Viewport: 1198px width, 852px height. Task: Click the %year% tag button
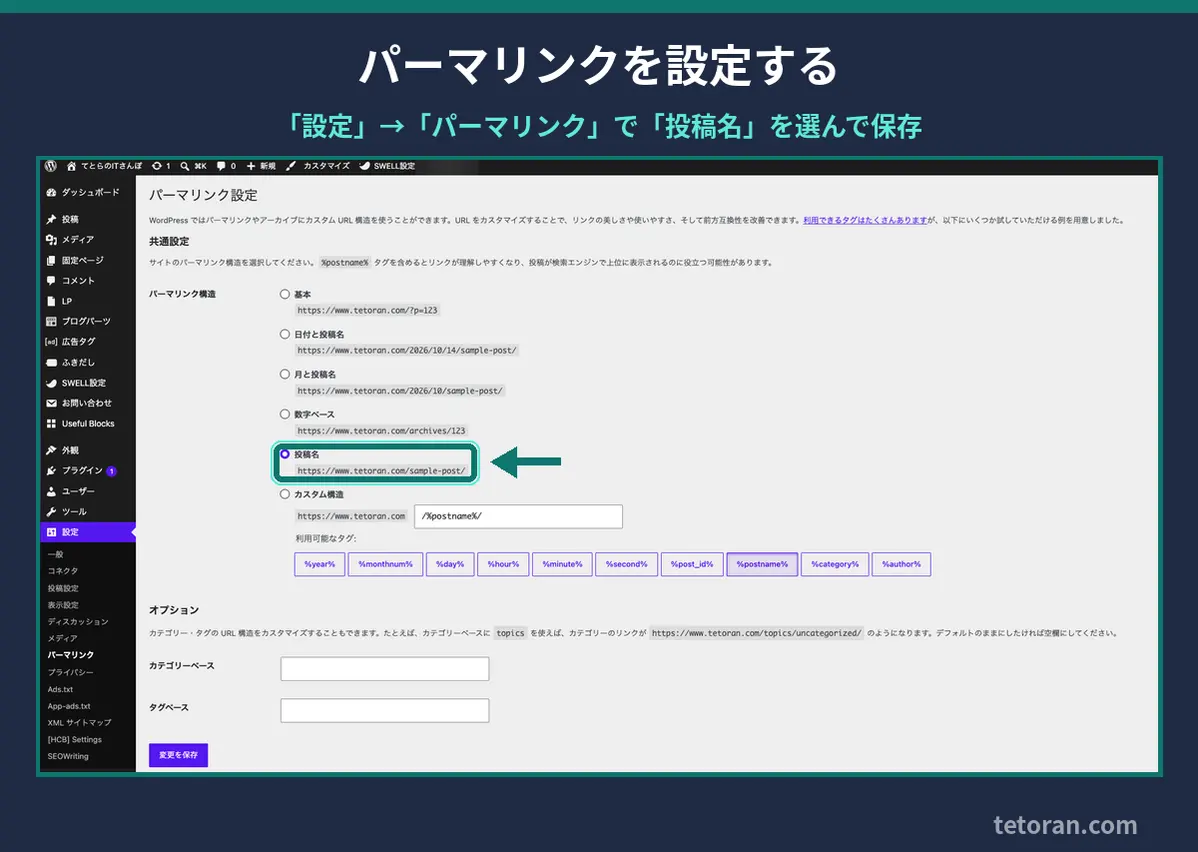(x=319, y=564)
